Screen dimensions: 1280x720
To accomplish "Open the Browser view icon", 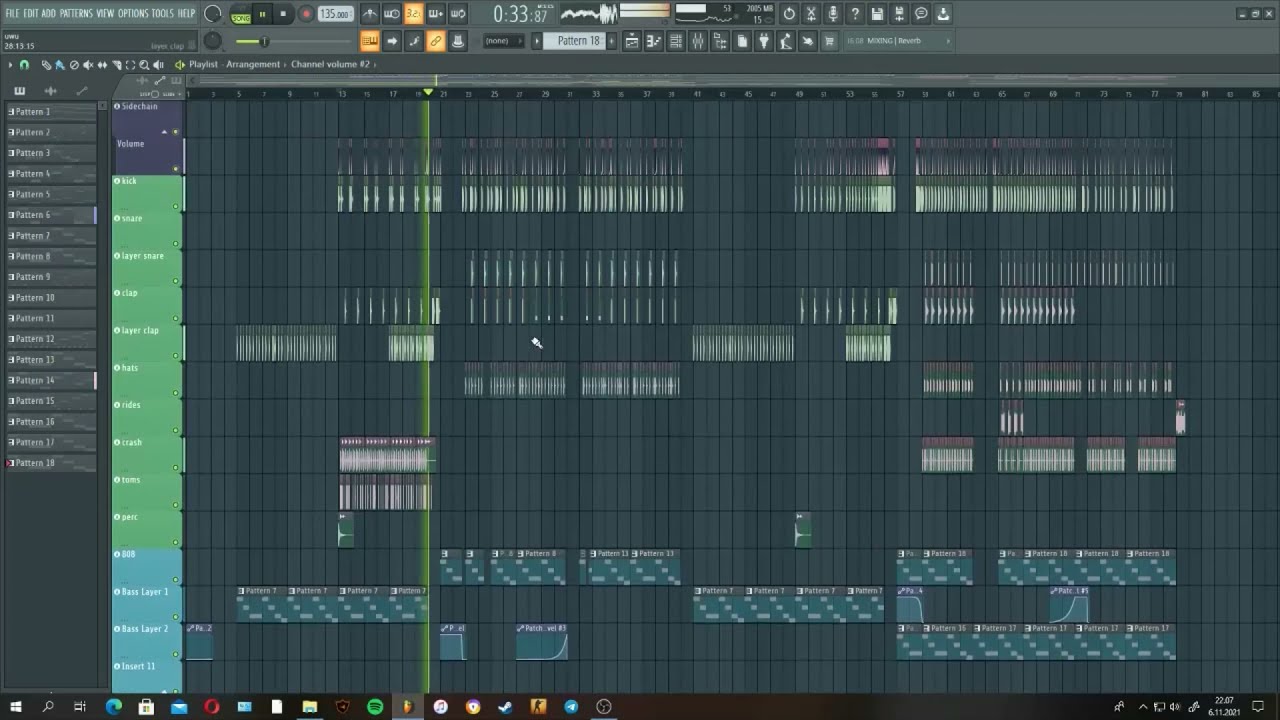I will [x=720, y=41].
